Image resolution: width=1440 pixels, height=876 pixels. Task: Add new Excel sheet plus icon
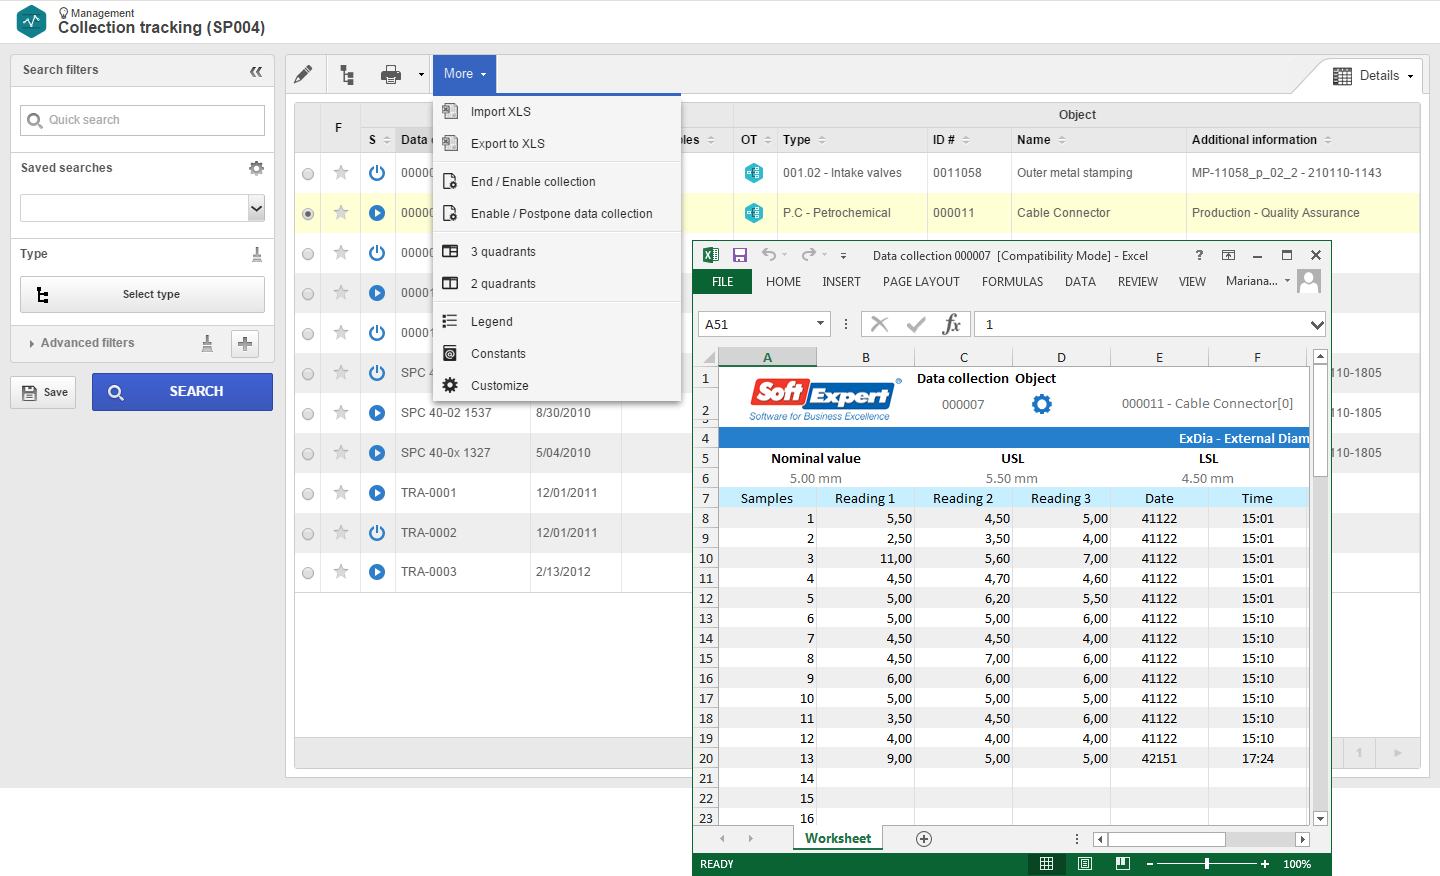pos(924,839)
